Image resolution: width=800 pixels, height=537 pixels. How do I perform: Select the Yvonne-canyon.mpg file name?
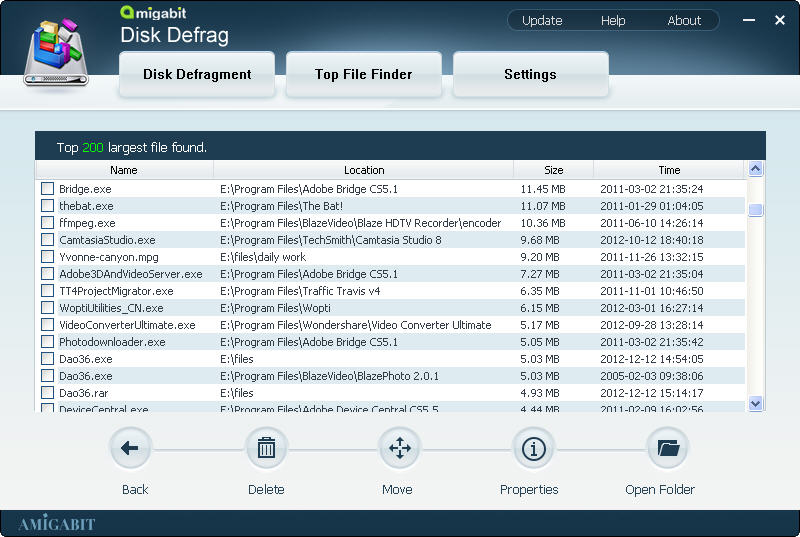pyautogui.click(x=109, y=257)
